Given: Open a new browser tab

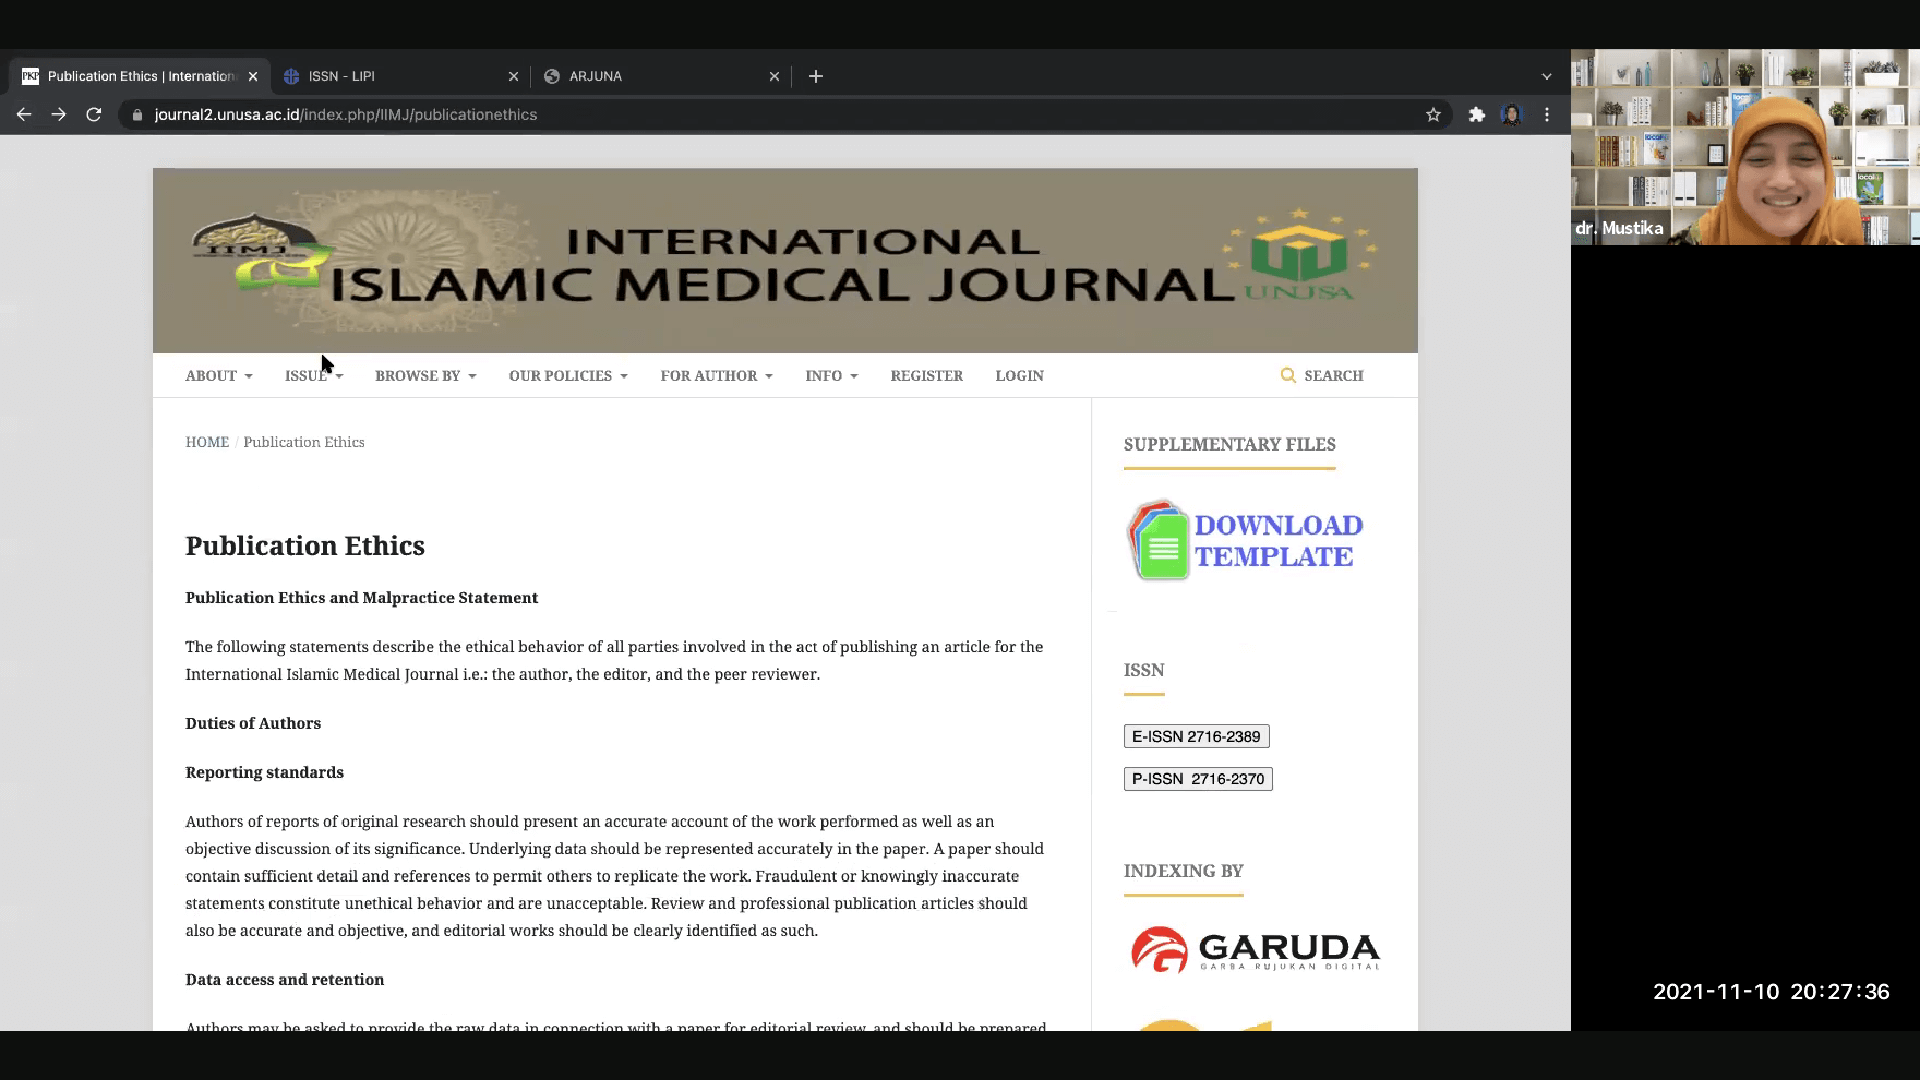Looking at the screenshot, I should 816,76.
